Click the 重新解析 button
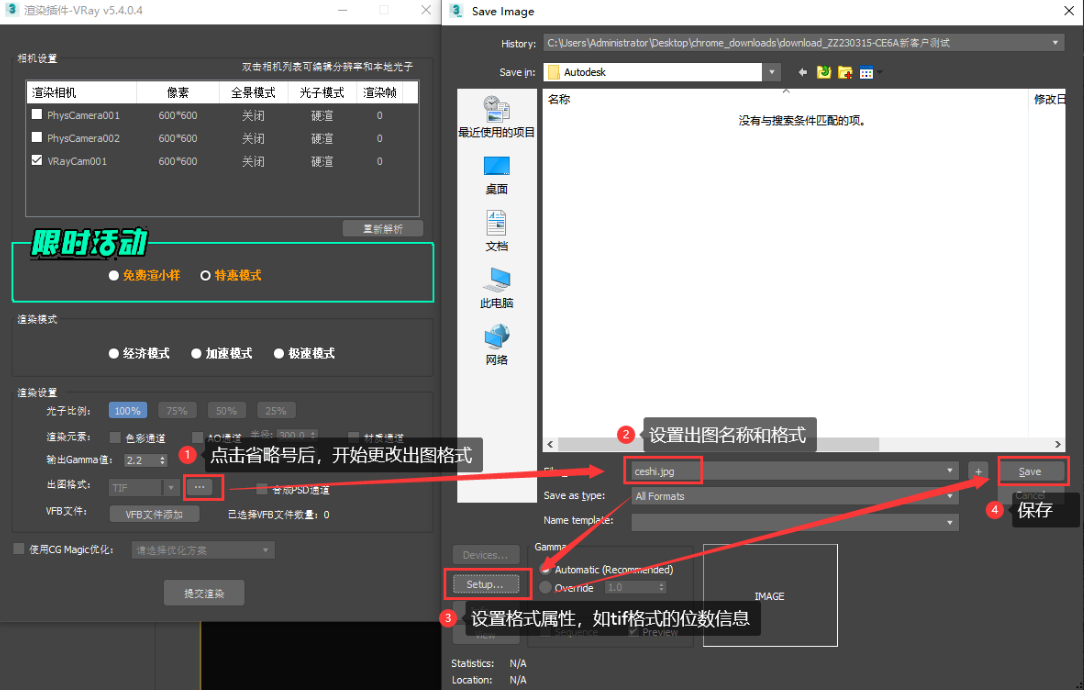 pos(383,229)
